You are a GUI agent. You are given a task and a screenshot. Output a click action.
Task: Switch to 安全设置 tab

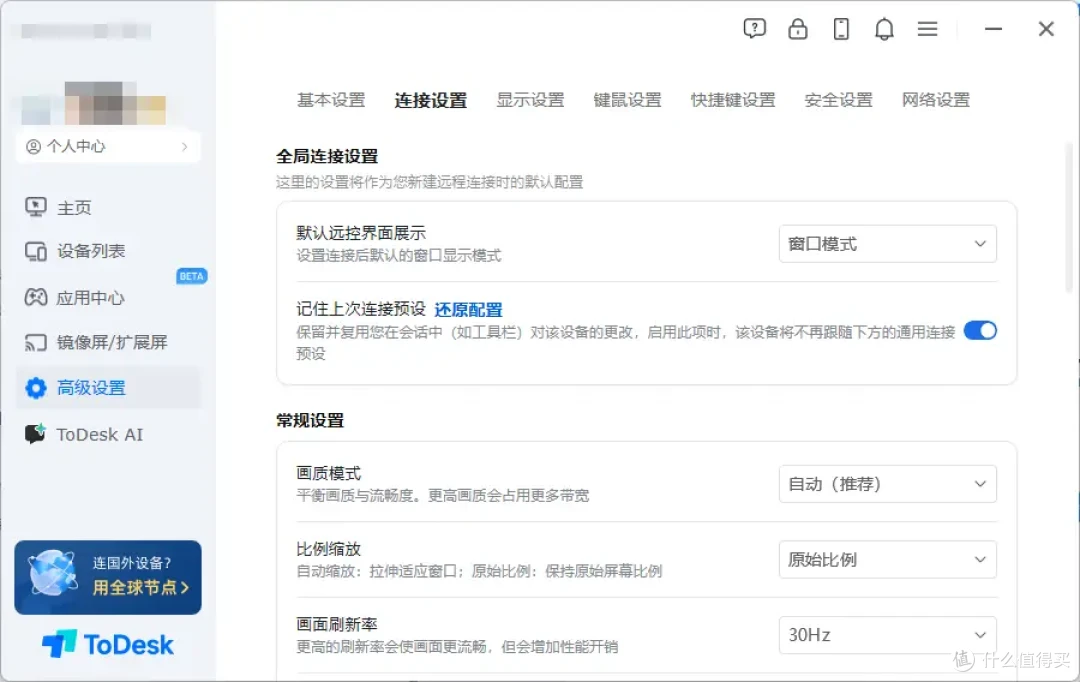838,100
